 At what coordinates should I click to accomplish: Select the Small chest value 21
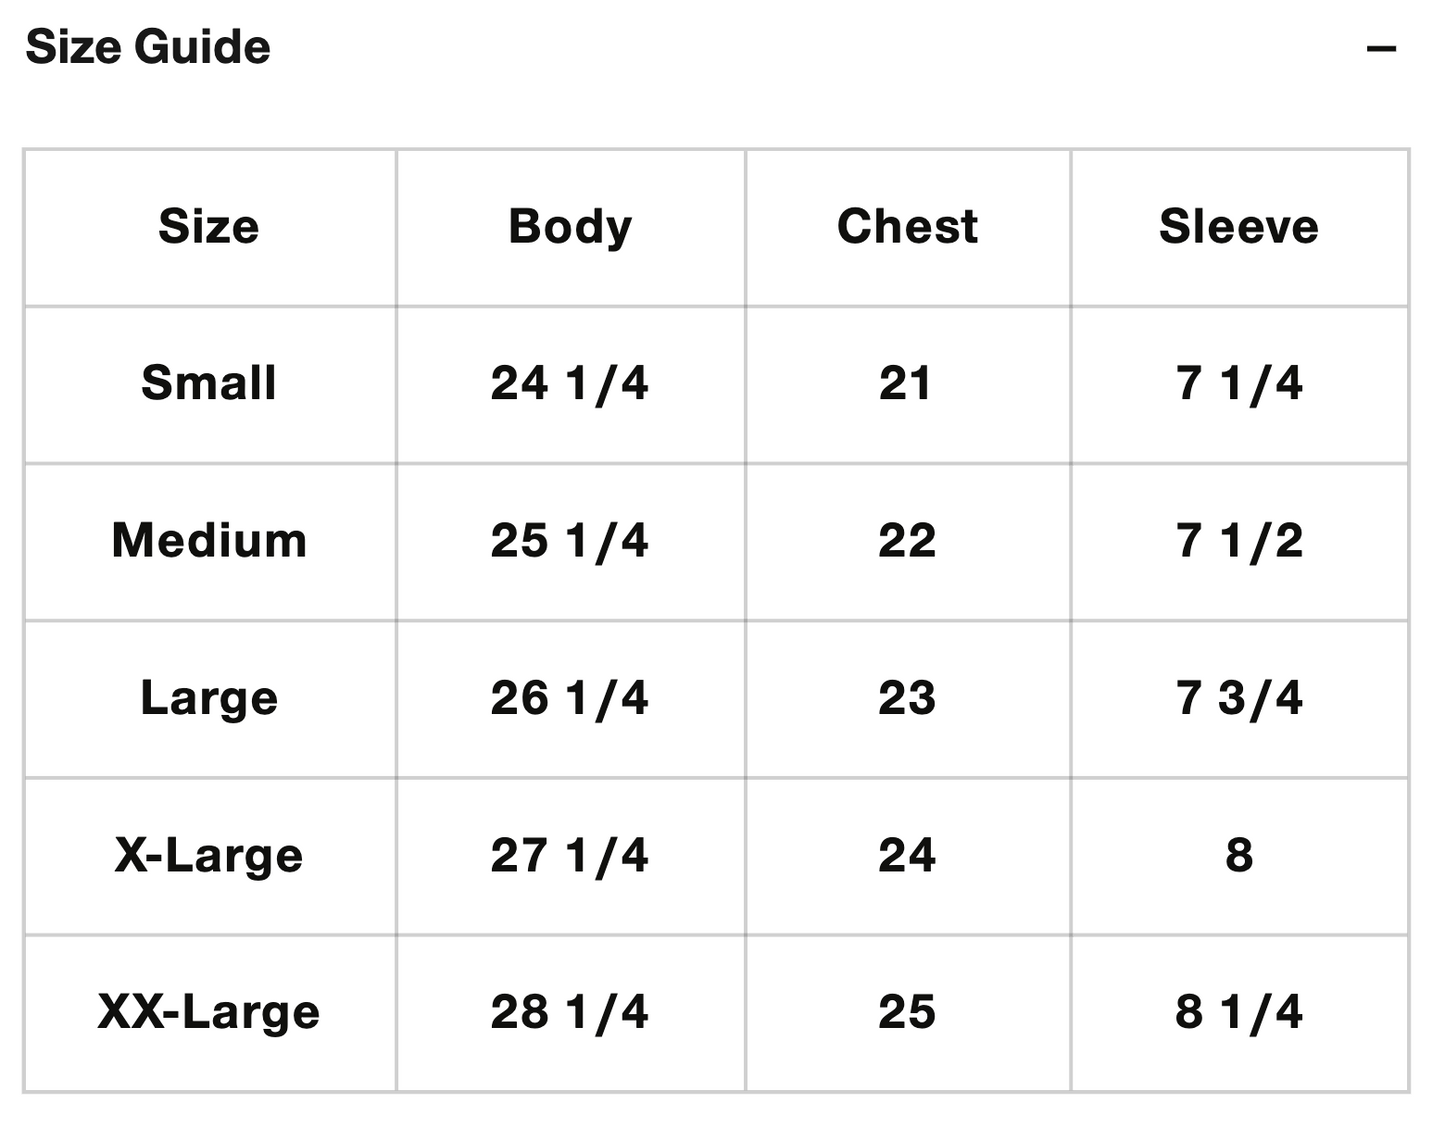[x=905, y=383]
